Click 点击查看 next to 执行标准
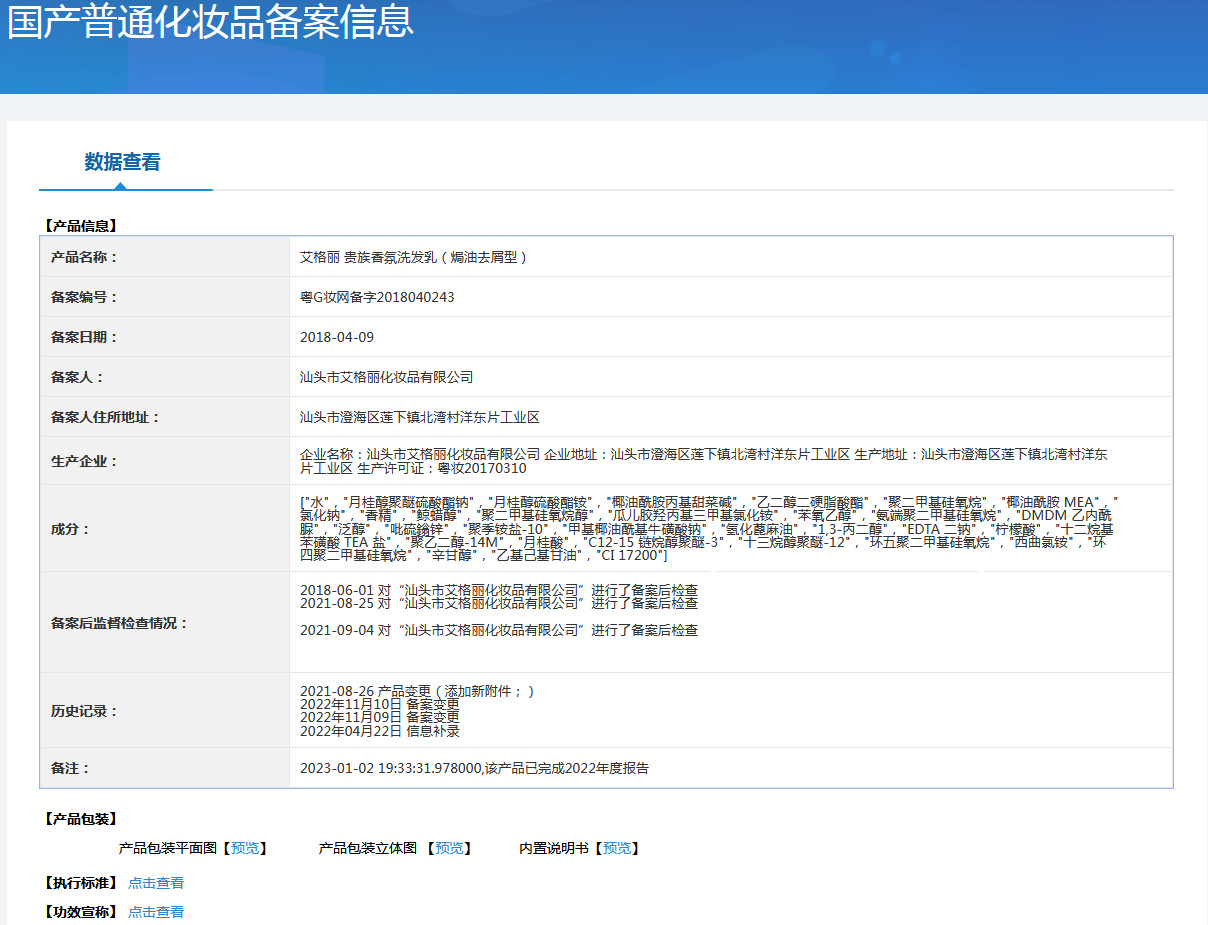 pos(156,883)
